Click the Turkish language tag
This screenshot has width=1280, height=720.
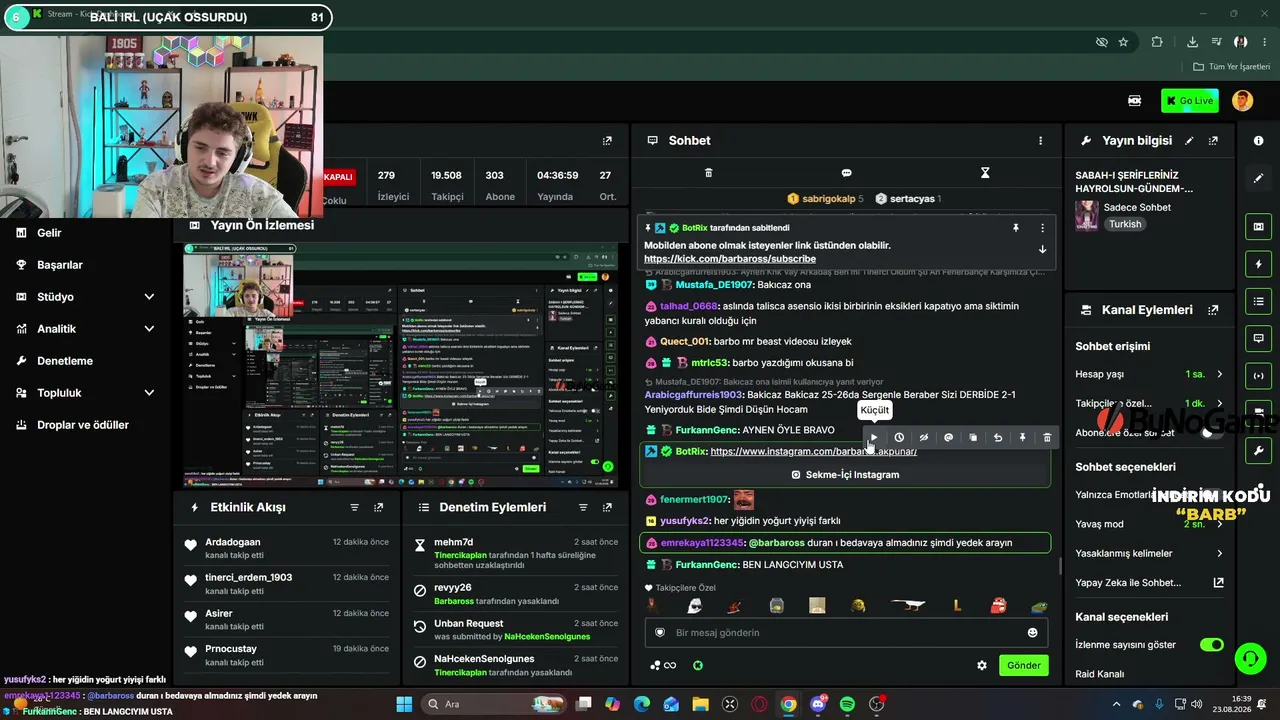[x=1125, y=225]
